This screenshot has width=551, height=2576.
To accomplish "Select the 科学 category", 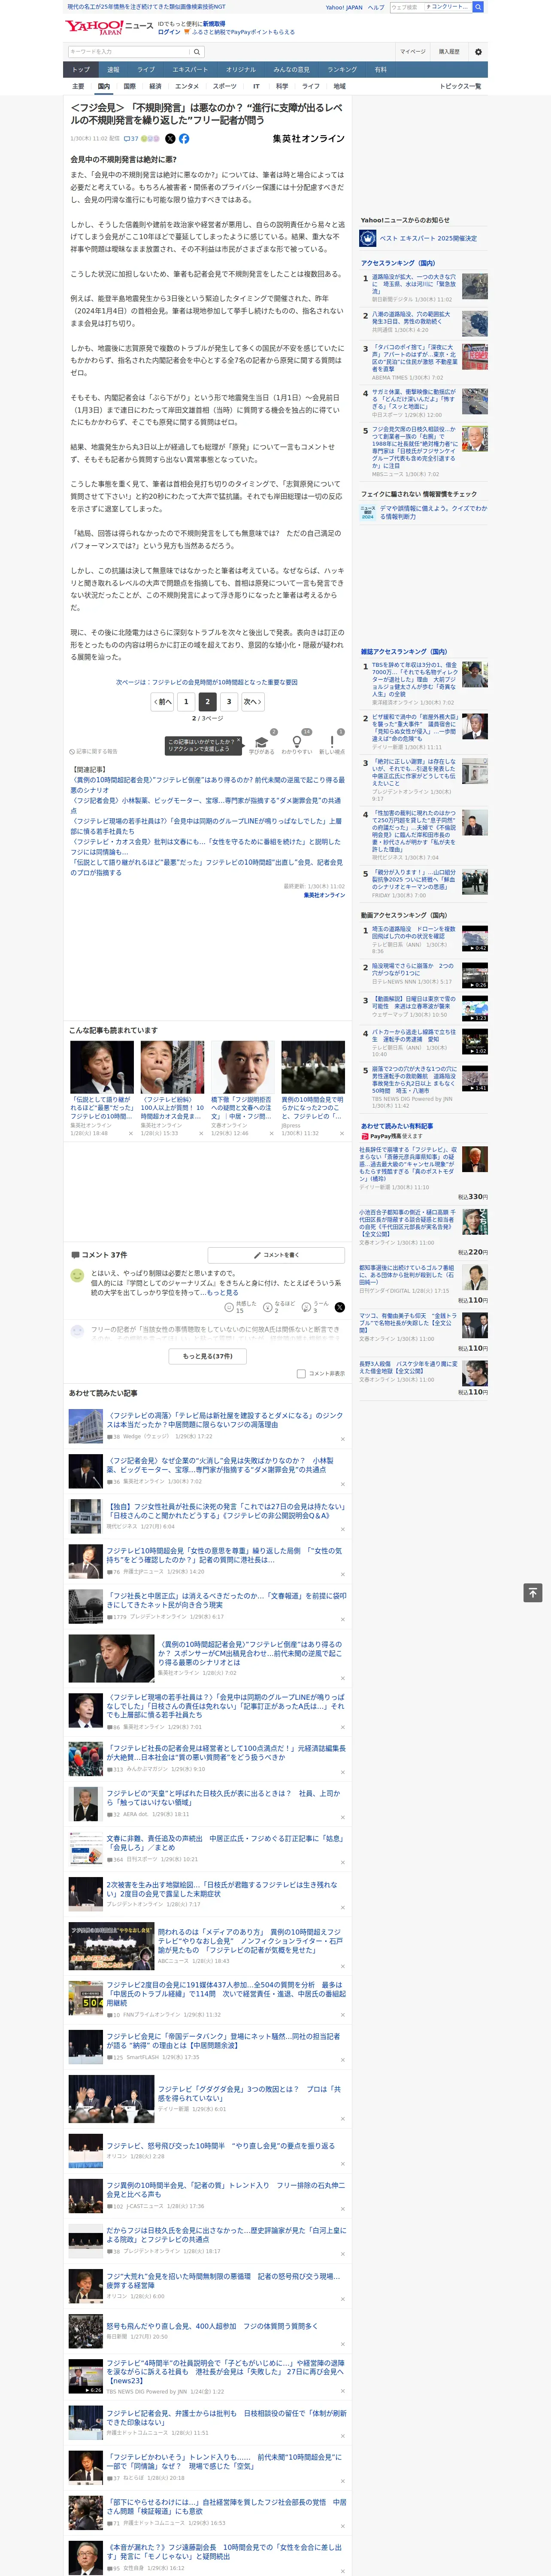I will click(282, 86).
